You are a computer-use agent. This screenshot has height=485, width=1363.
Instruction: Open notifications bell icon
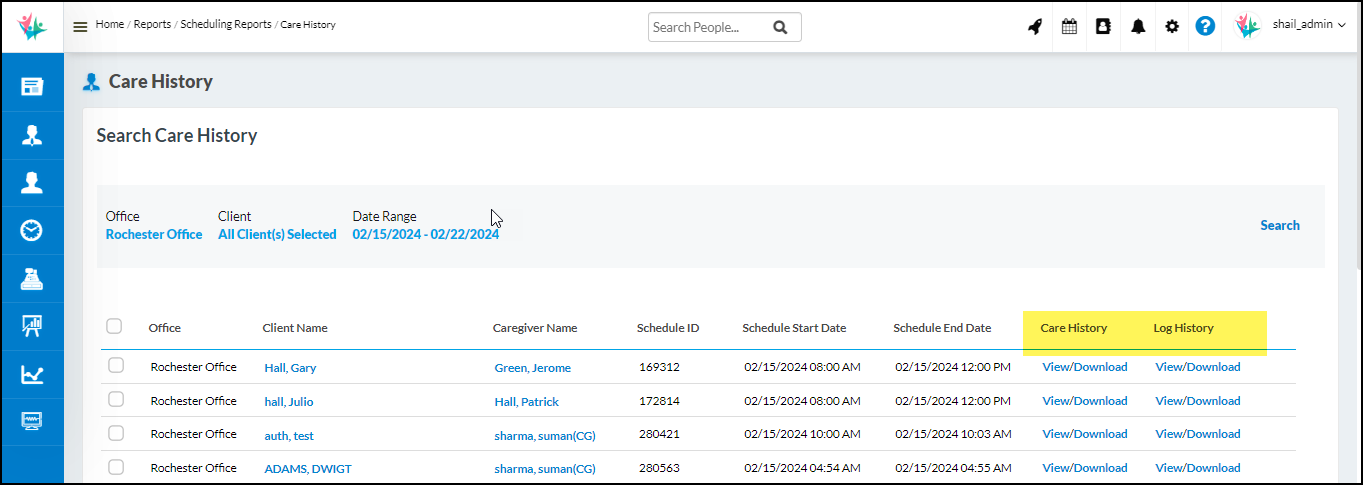point(1138,27)
